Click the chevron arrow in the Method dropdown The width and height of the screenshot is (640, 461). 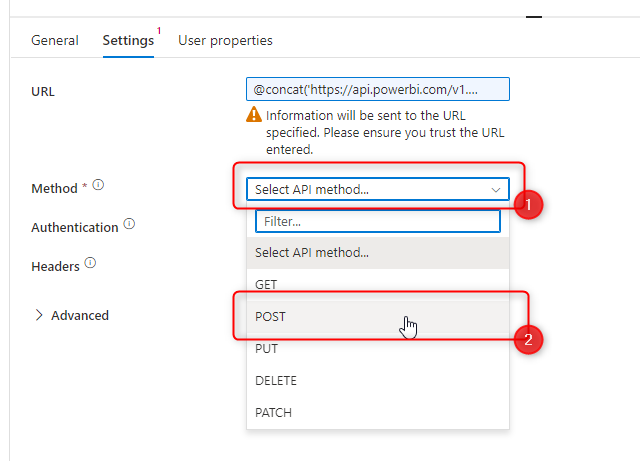pos(496,189)
